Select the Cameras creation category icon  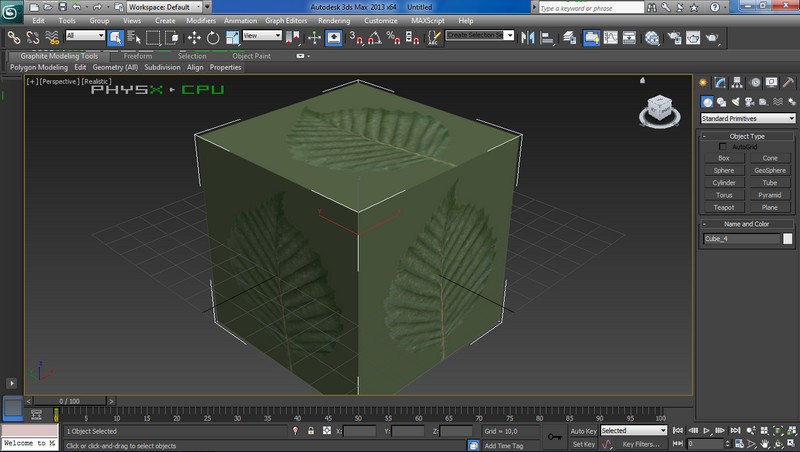[x=749, y=102]
